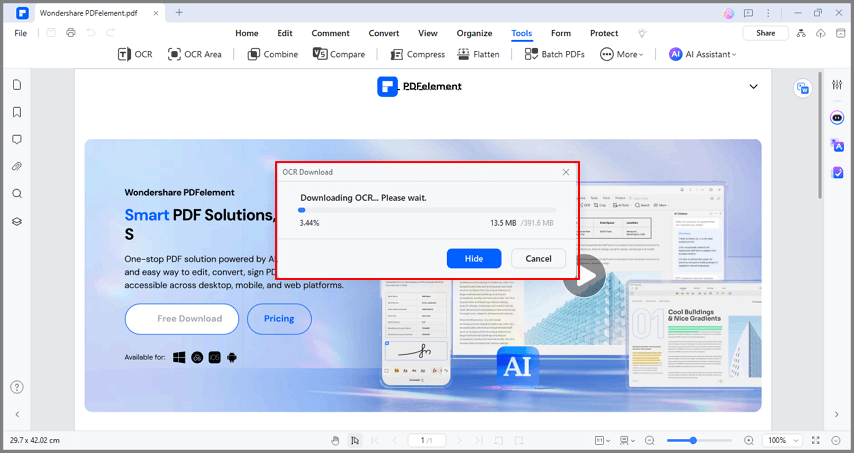Open the Form tab
Image resolution: width=854 pixels, height=453 pixels.
tap(561, 33)
